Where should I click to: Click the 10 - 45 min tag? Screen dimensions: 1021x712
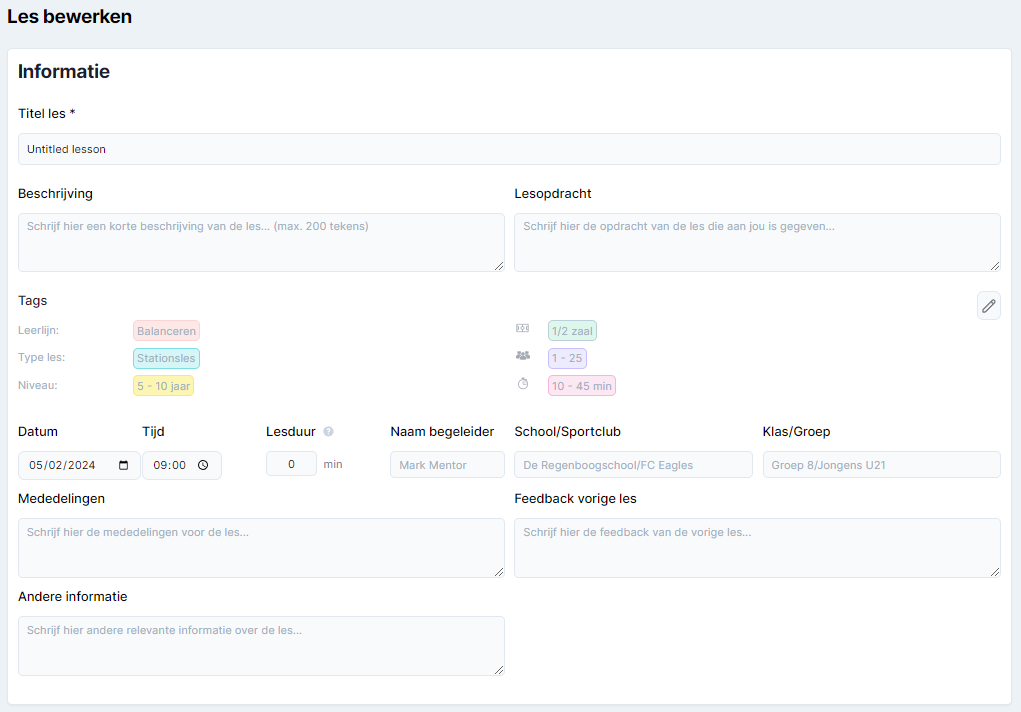click(581, 386)
